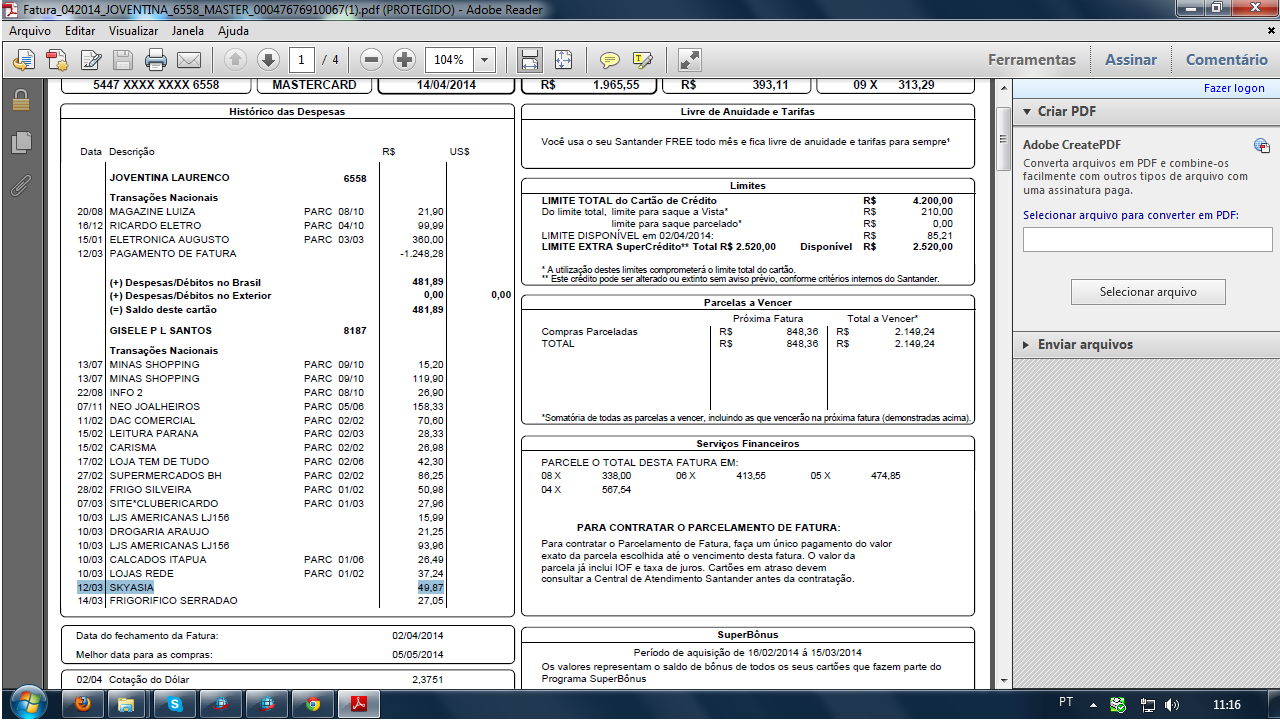Show hidden tray icons arrow
This screenshot has height=720, width=1280.
[1095, 704]
